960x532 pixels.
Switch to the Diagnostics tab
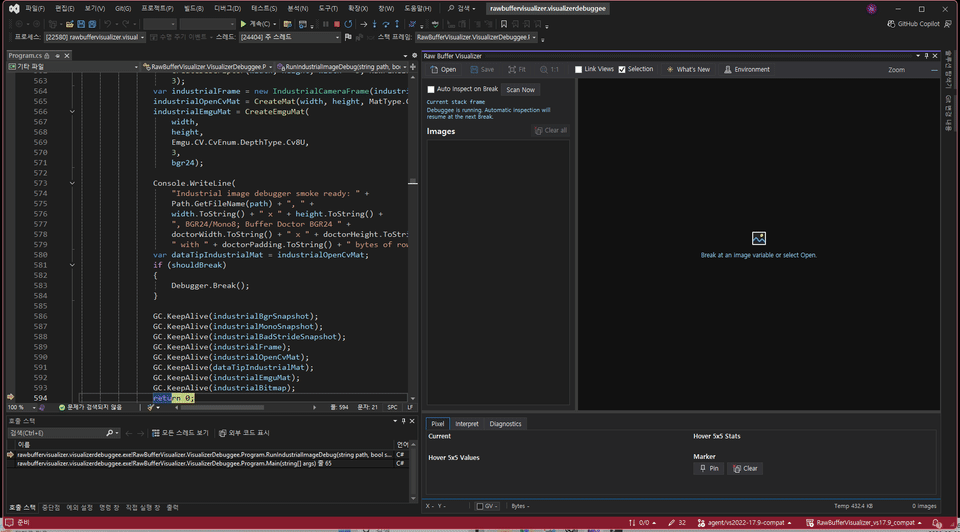pos(505,424)
